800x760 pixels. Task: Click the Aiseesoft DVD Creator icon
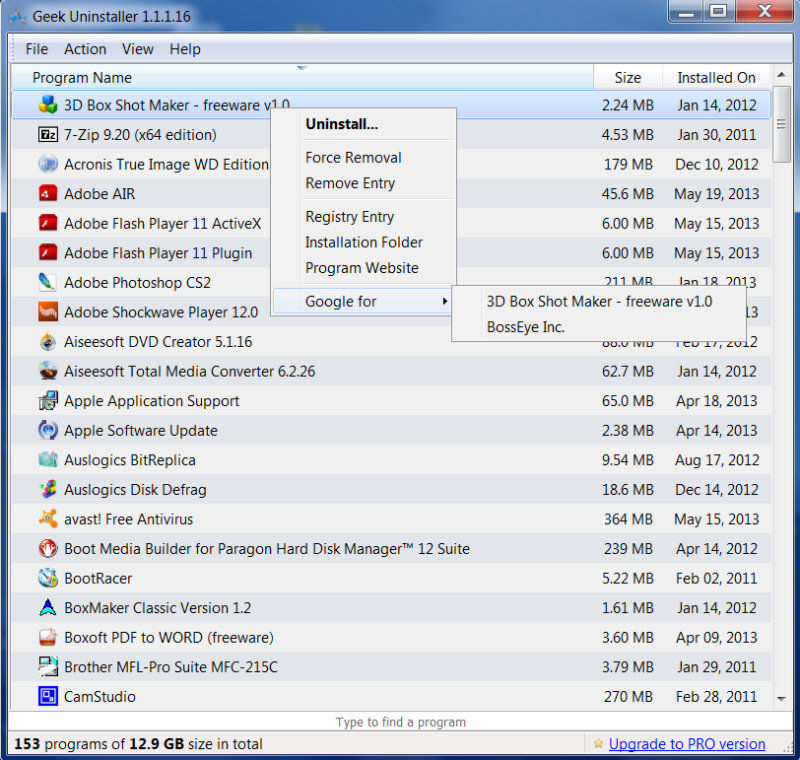(x=48, y=342)
